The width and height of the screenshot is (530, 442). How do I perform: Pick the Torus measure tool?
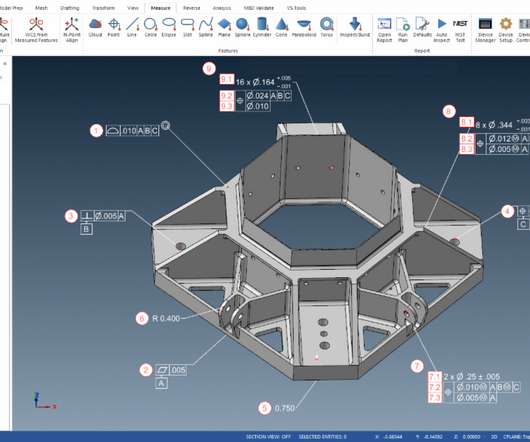(327, 27)
